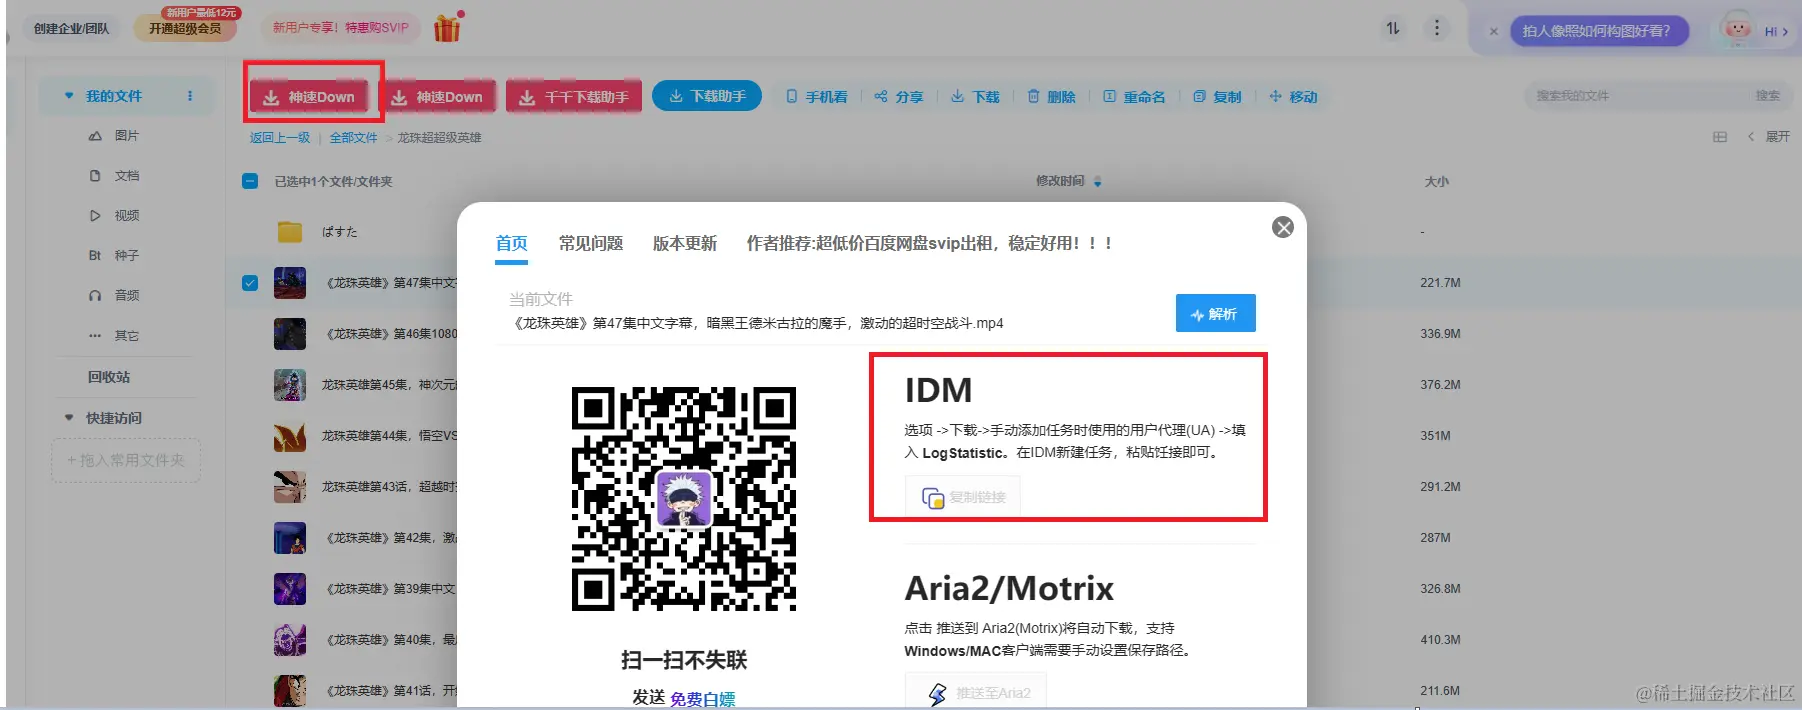Click 新用户专享 特惠购SVIP promo
Screen dimensions: 1802x710
point(341,28)
